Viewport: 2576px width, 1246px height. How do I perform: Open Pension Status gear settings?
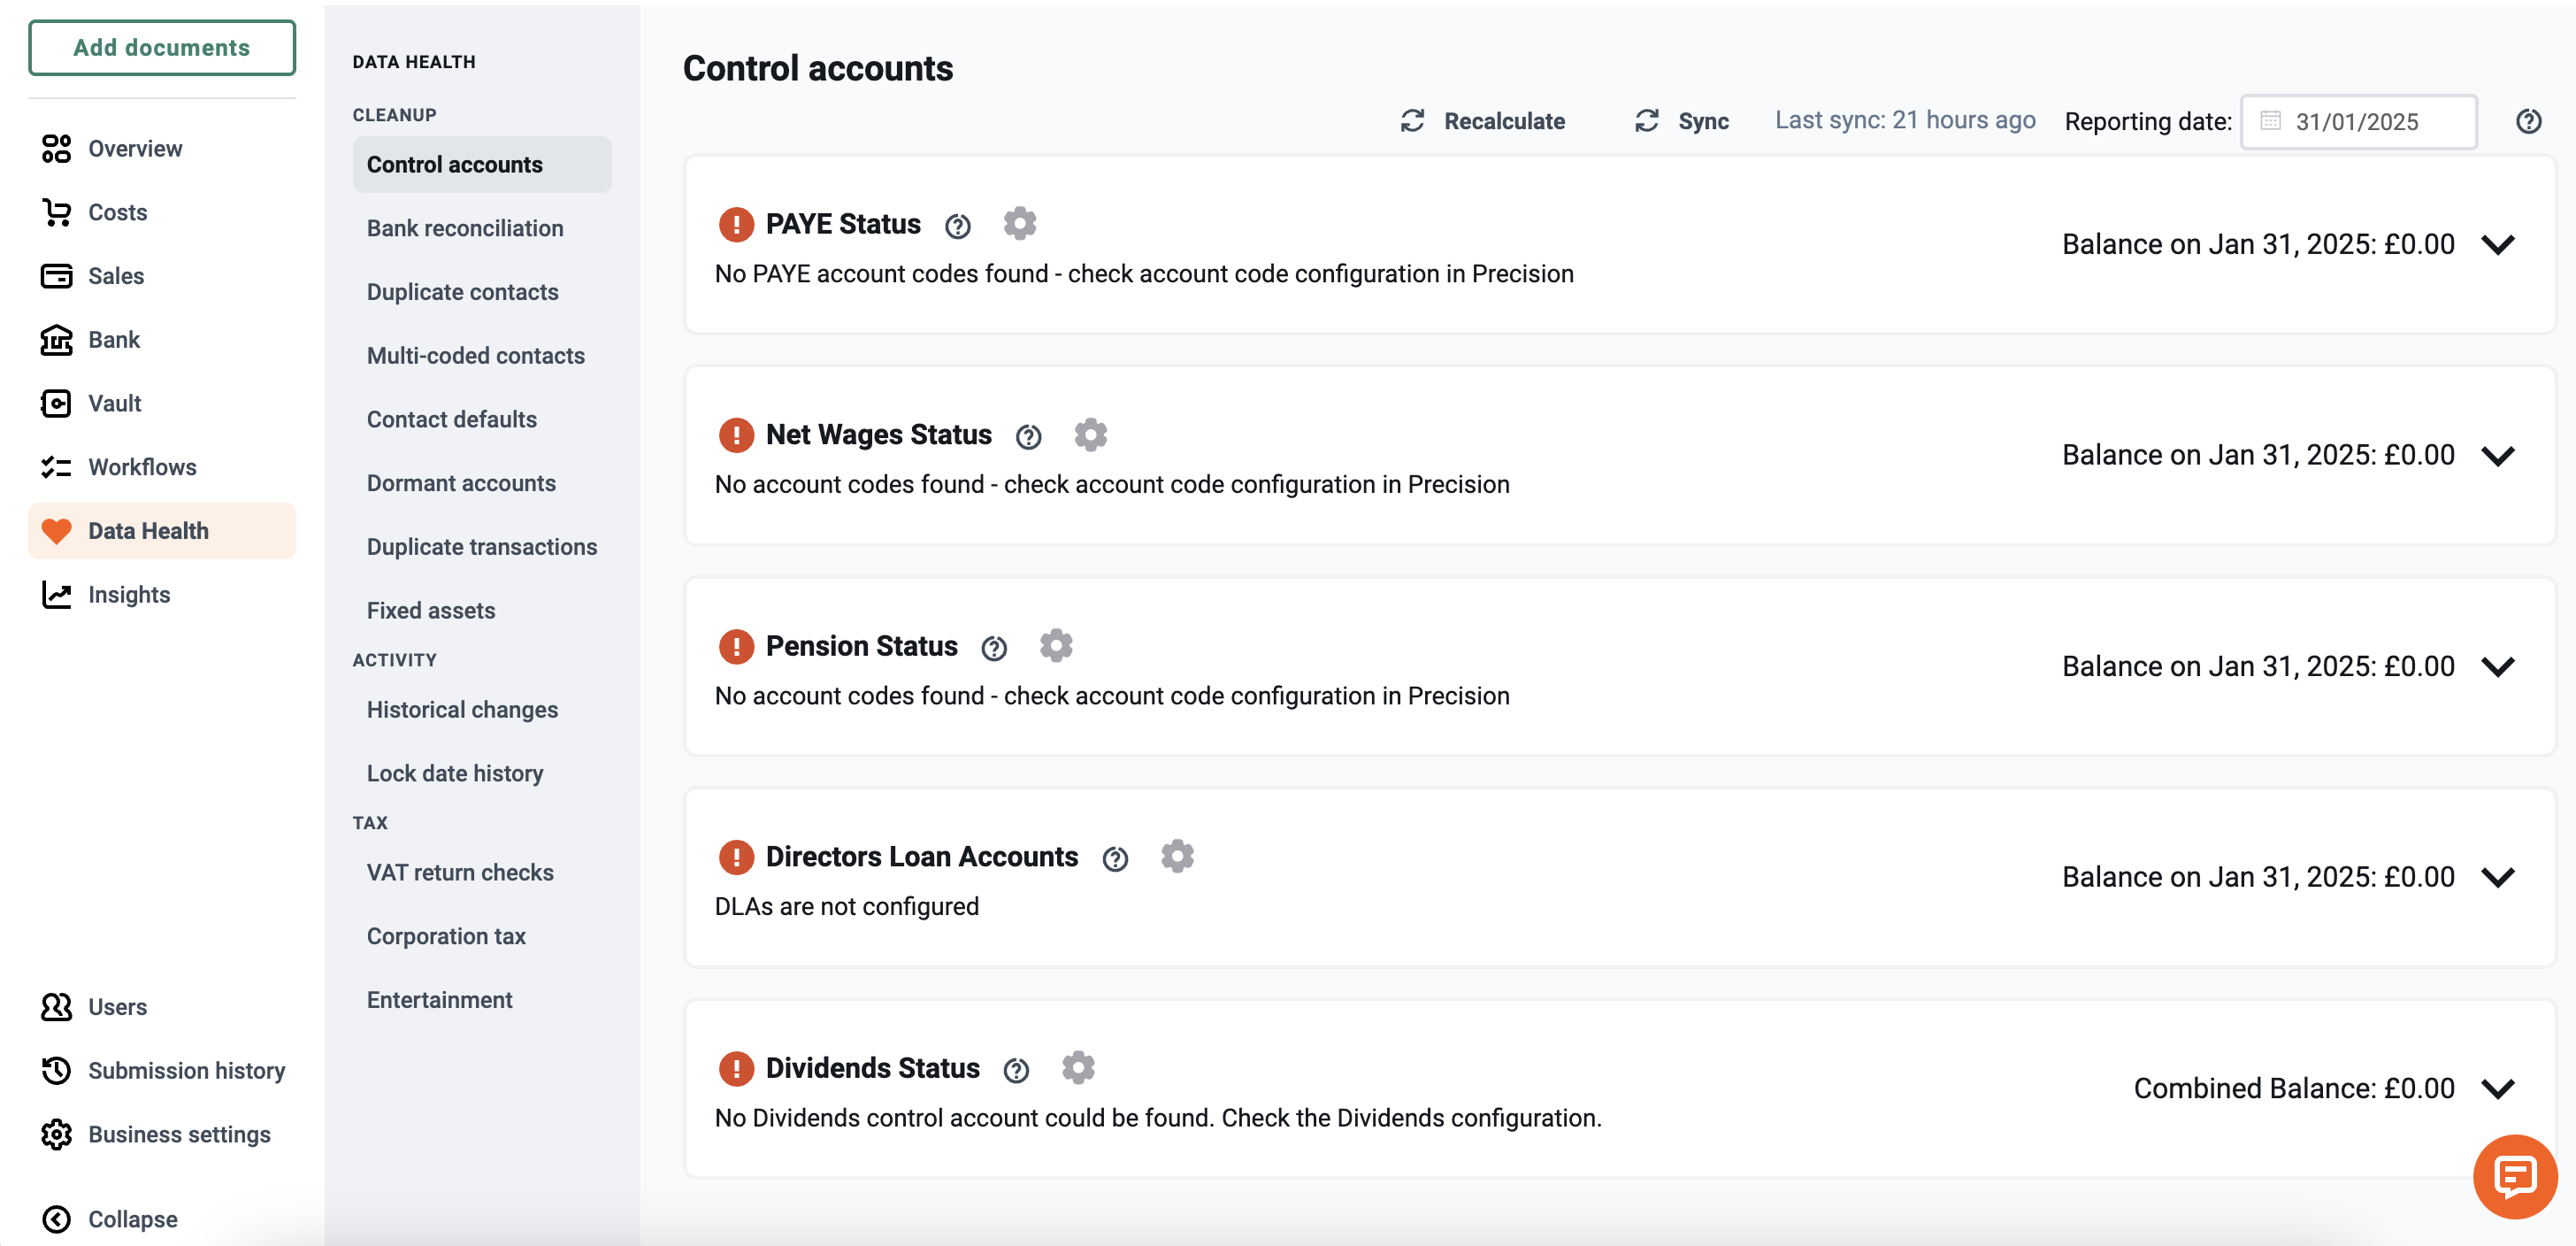1055,645
